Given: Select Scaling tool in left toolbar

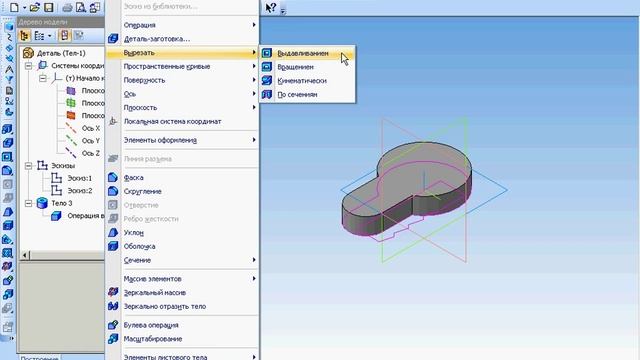Looking at the screenshot, I should click(8, 294).
